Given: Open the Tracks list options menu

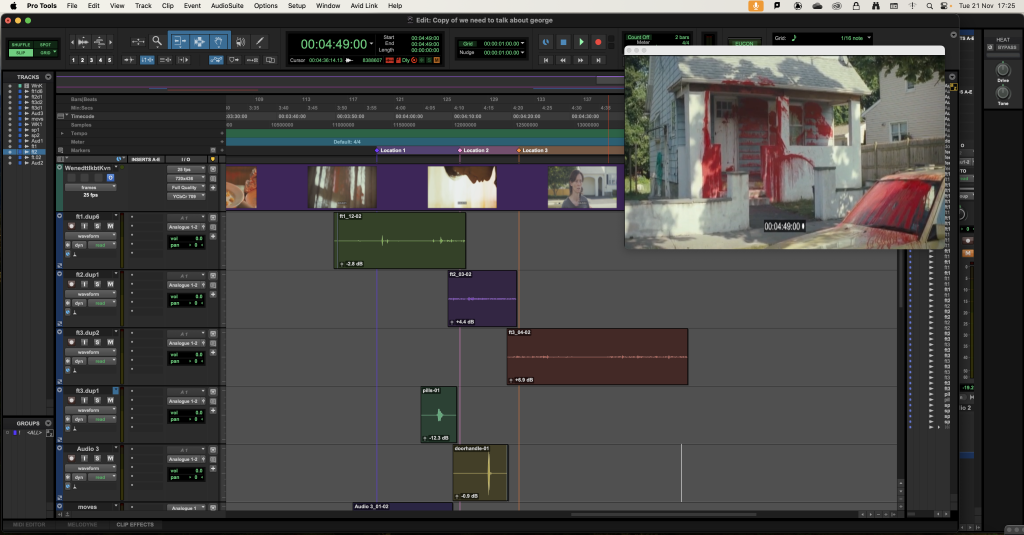Looking at the screenshot, I should click(48, 77).
